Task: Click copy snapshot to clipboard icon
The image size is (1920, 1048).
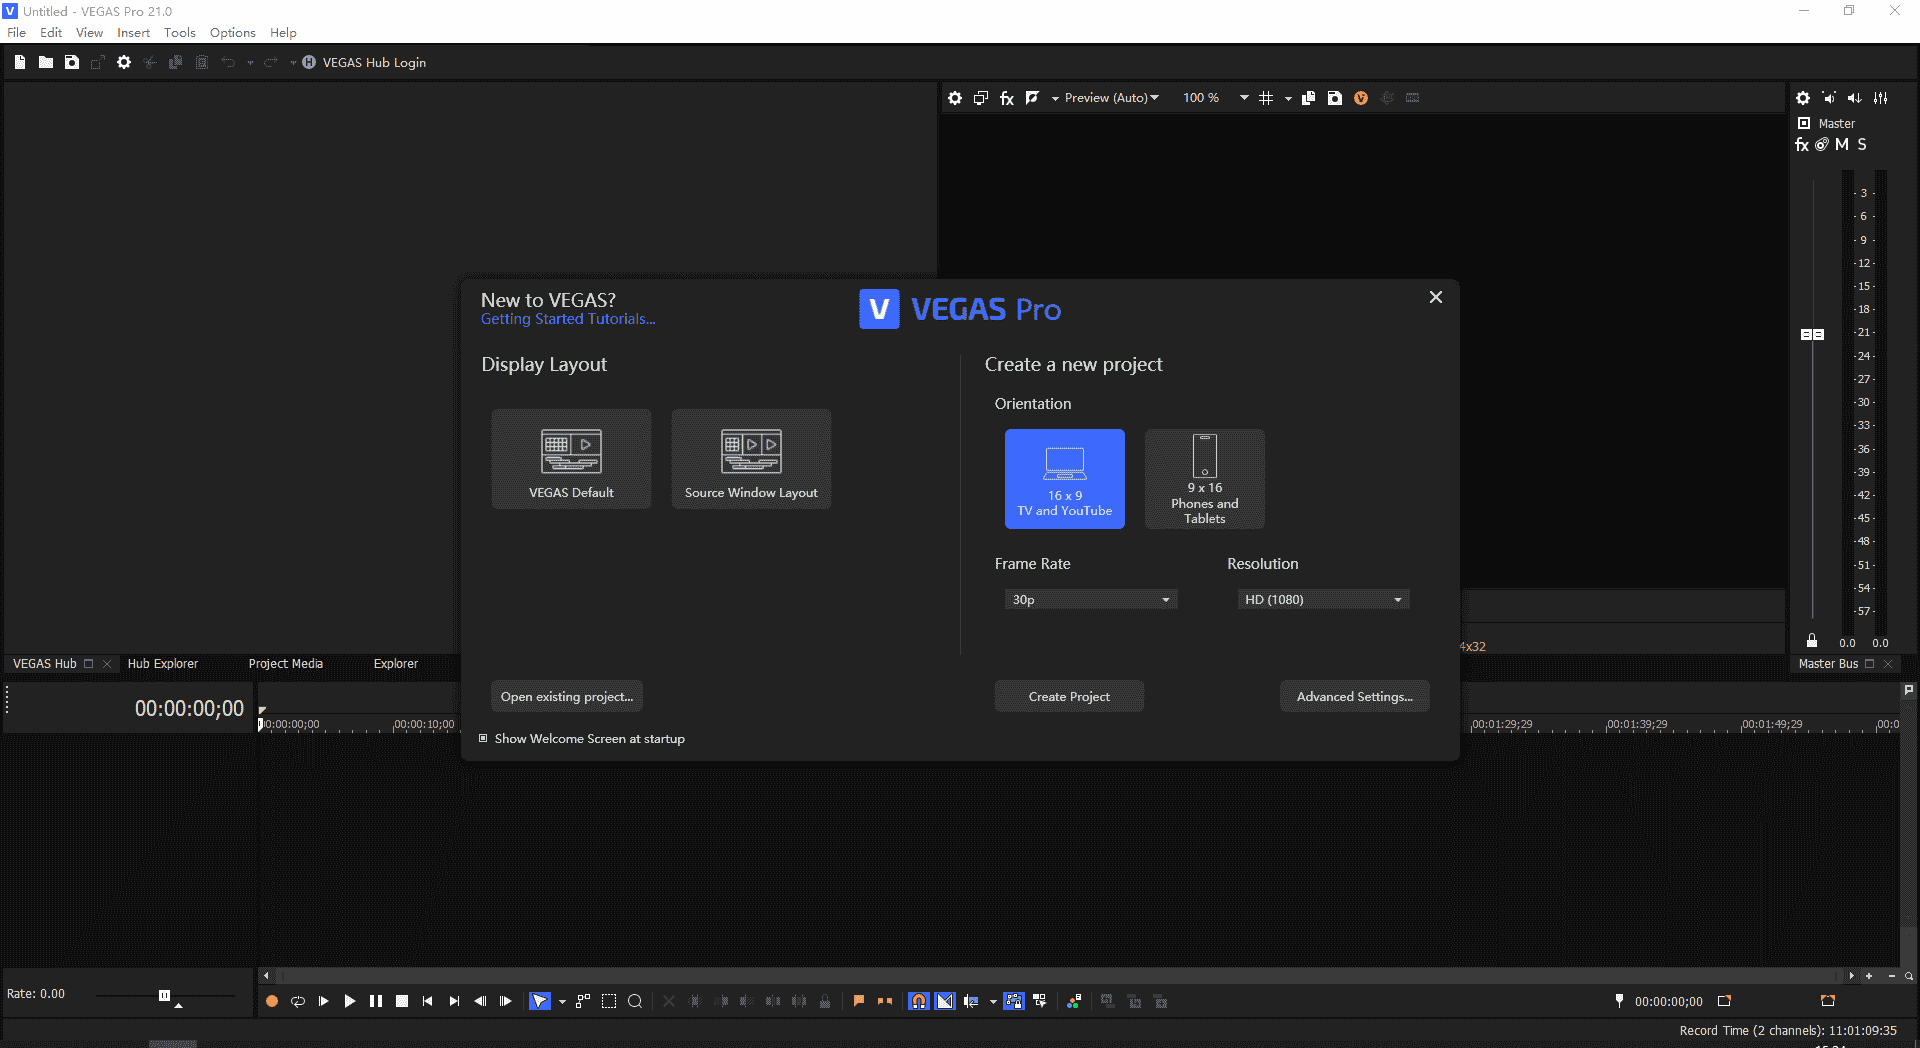Action: (1308, 98)
